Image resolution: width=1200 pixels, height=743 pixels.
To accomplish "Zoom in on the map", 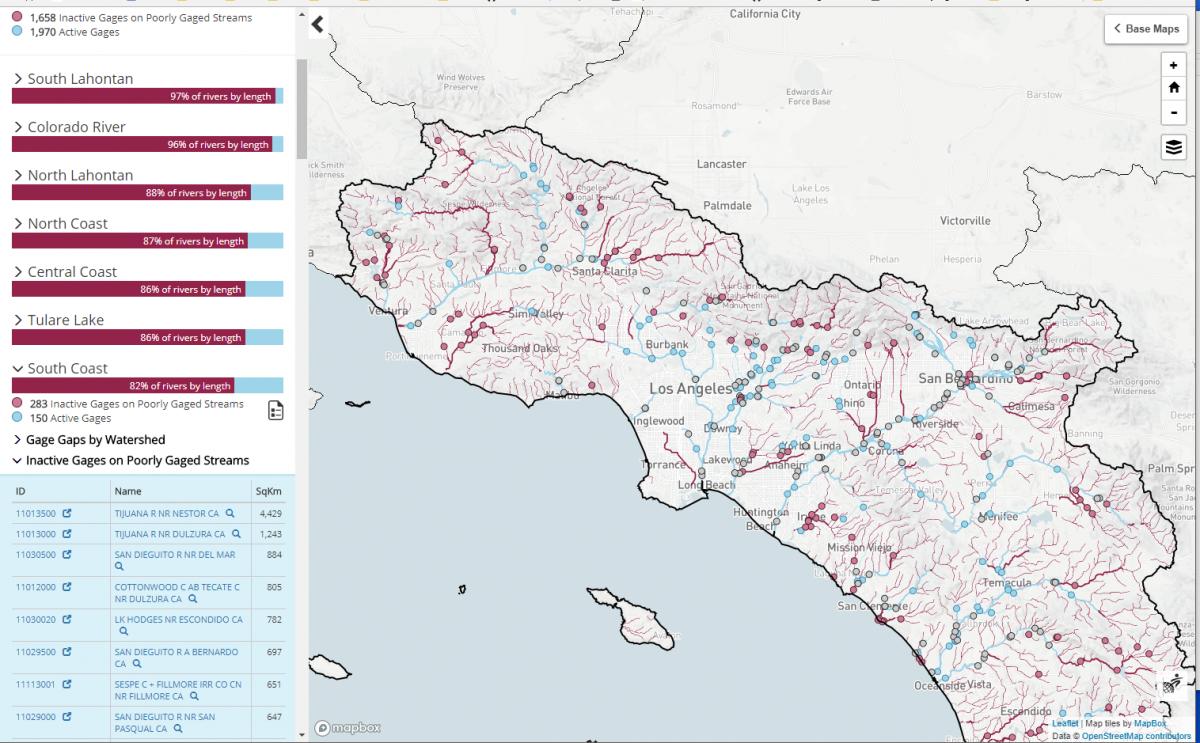I will coord(1173,65).
